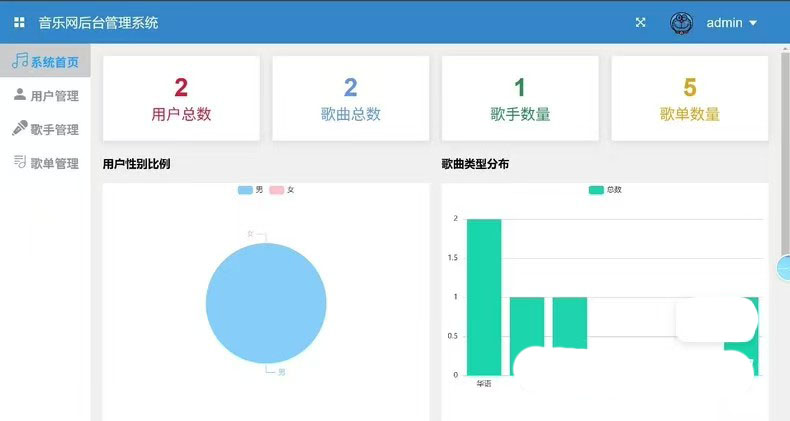Open the 用户管理 menu item

[54, 96]
